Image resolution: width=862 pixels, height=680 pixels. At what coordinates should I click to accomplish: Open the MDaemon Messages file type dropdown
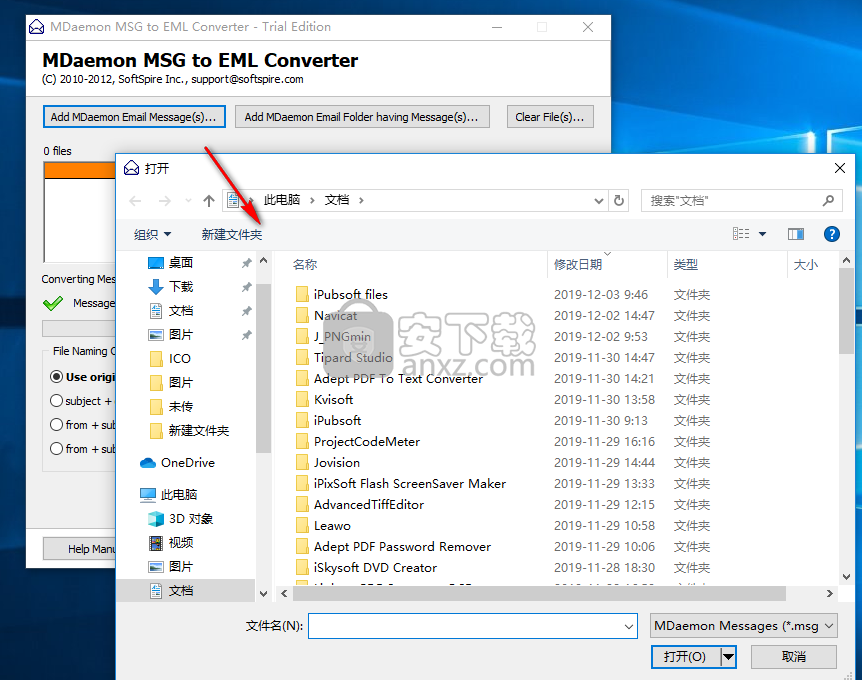tap(743, 626)
